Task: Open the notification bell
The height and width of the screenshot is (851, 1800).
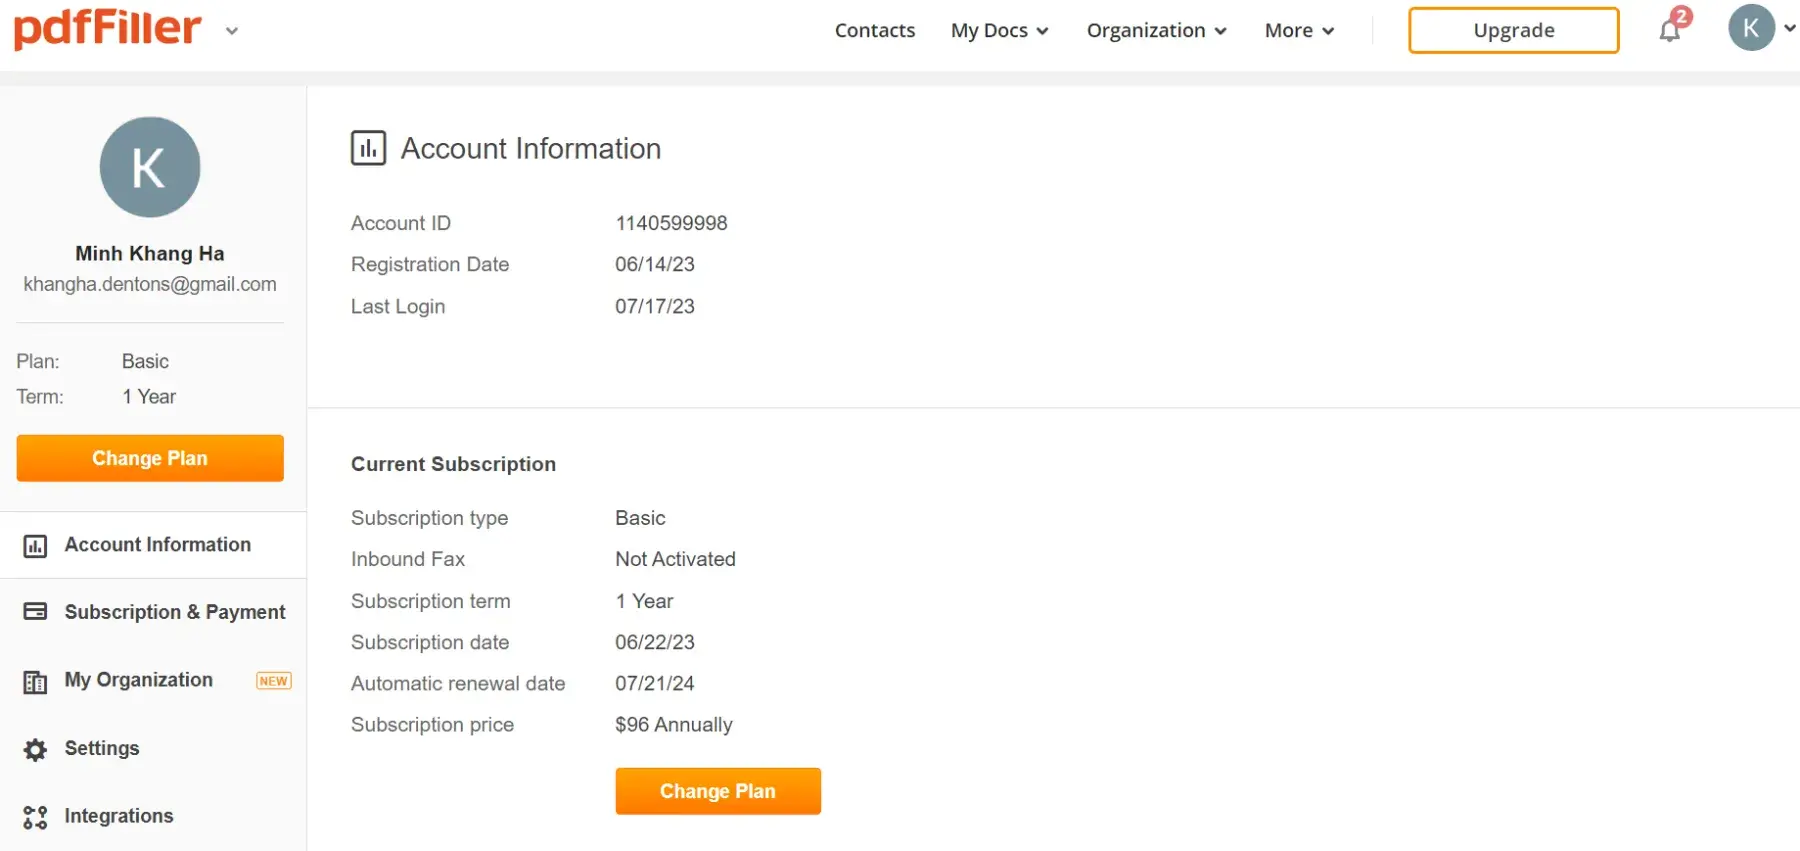Action: click(1669, 31)
